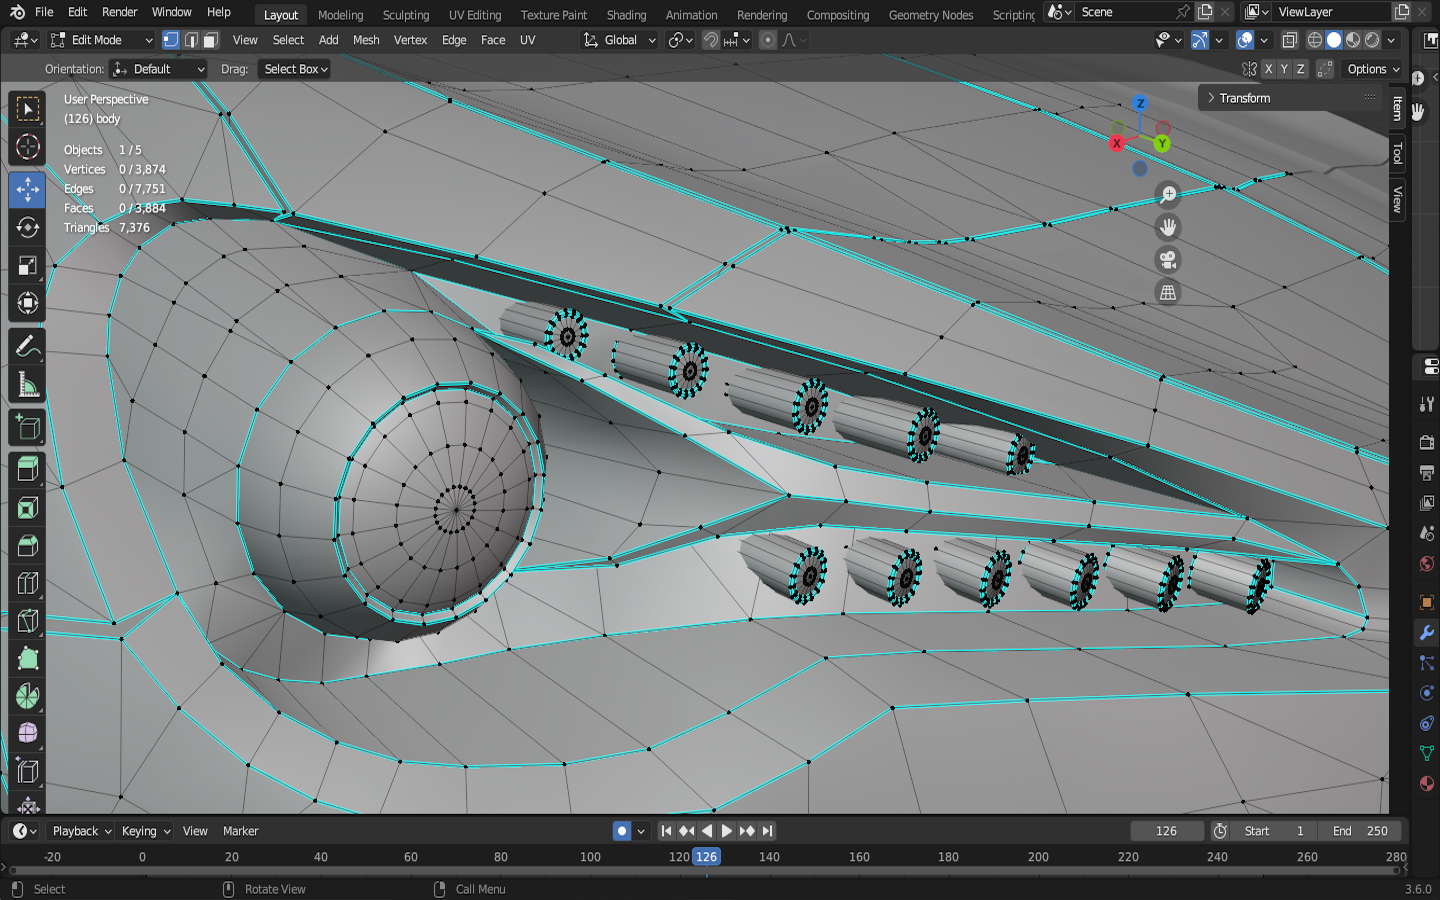The image size is (1440, 900).
Task: Select the Cursor tool
Action: (x=27, y=147)
